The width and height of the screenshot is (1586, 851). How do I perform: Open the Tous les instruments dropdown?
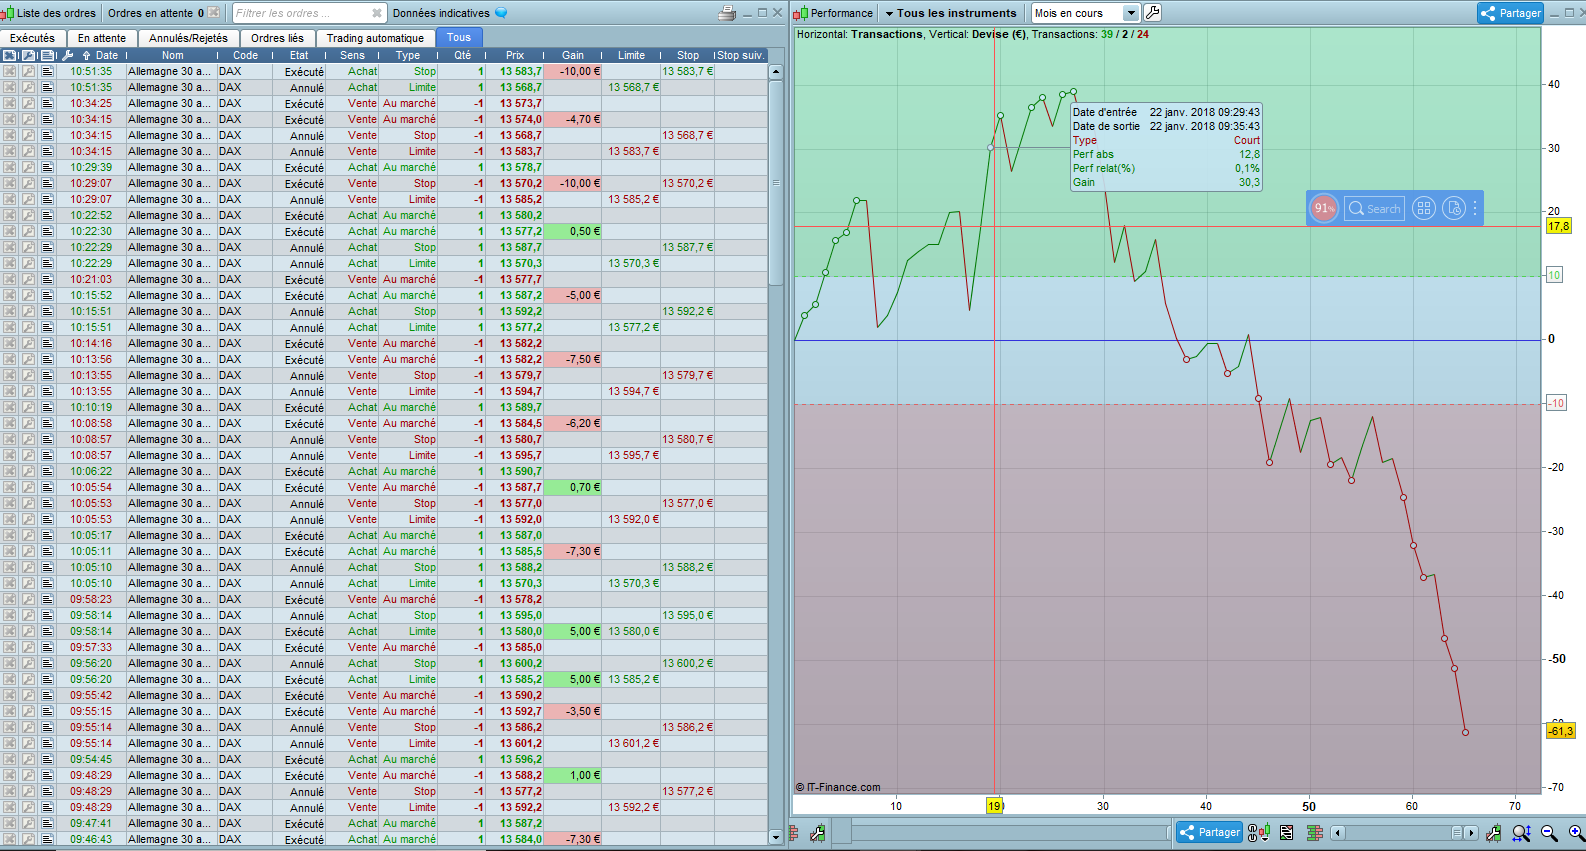(950, 13)
